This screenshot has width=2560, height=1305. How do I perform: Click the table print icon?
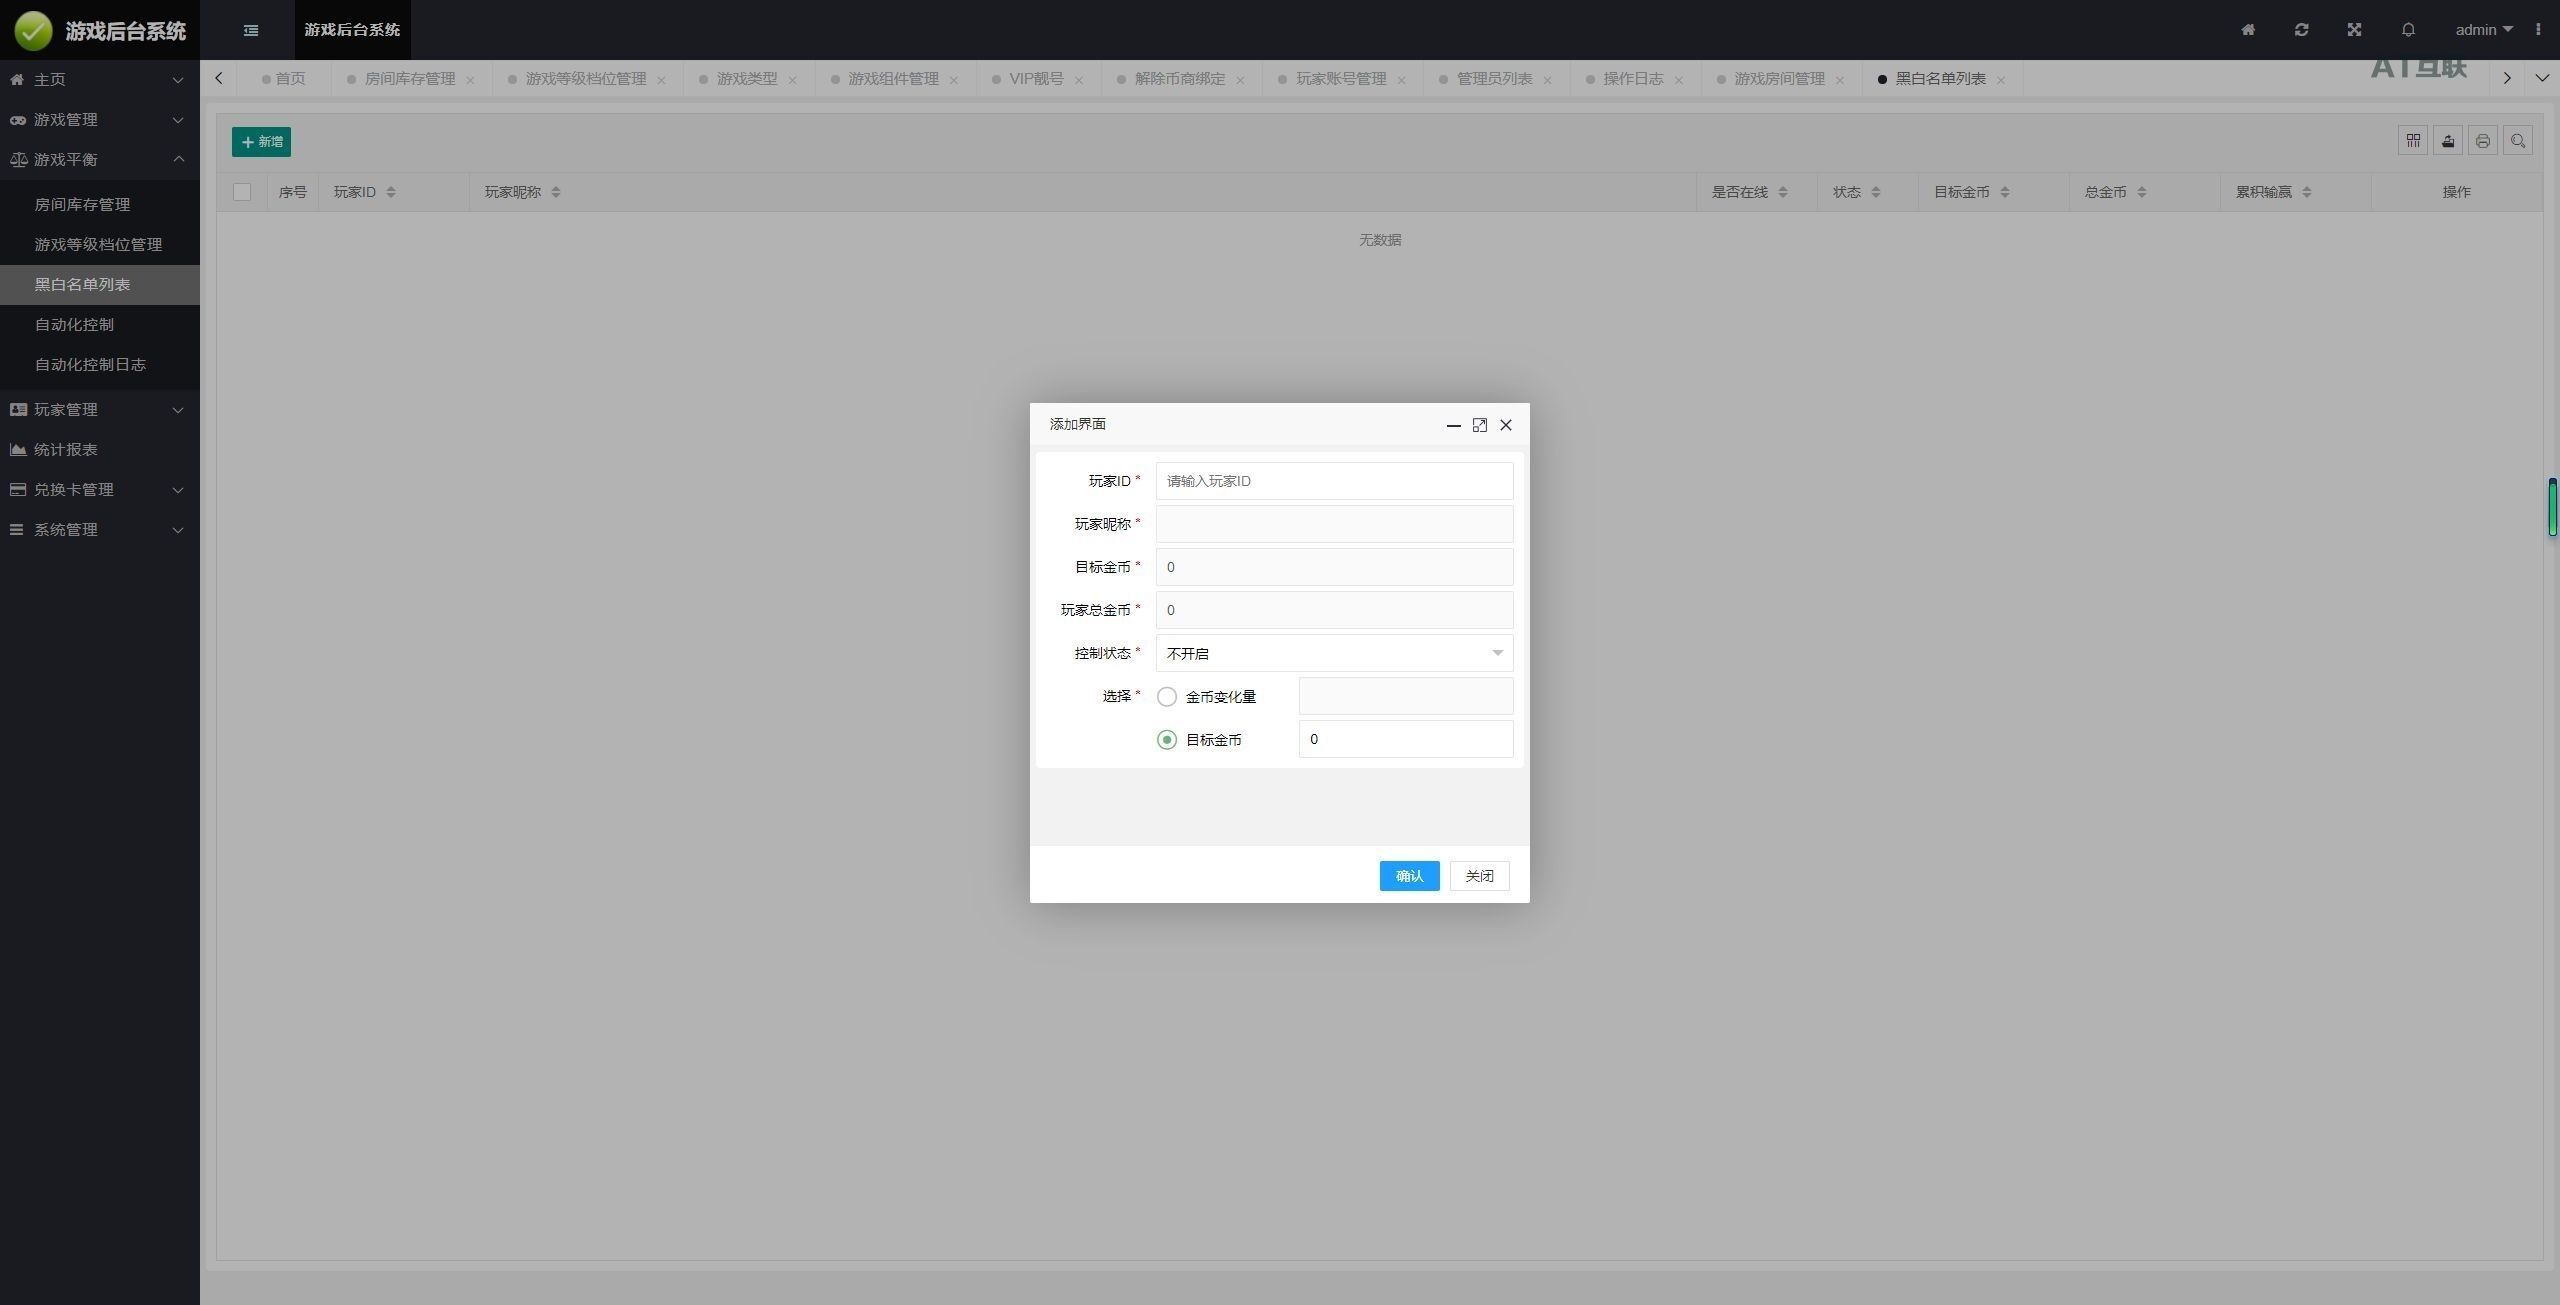[2483, 141]
